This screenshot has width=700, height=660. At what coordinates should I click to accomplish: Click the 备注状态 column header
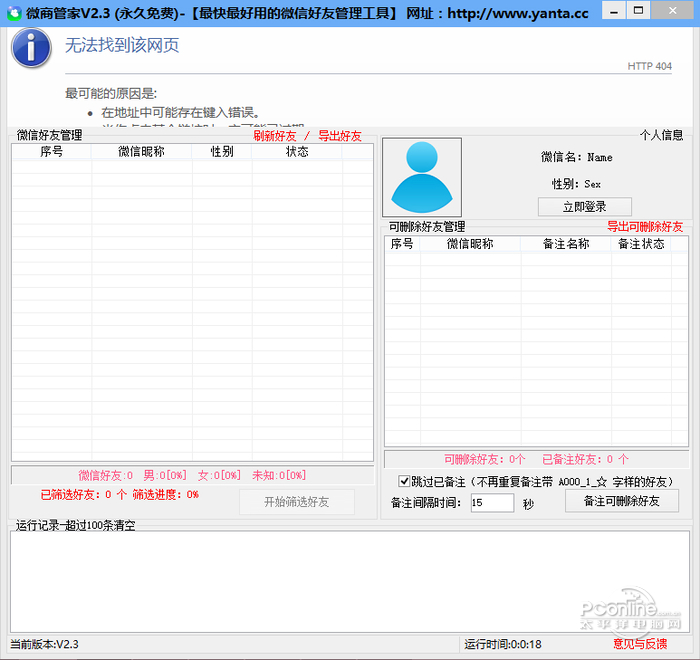[x=641, y=244]
